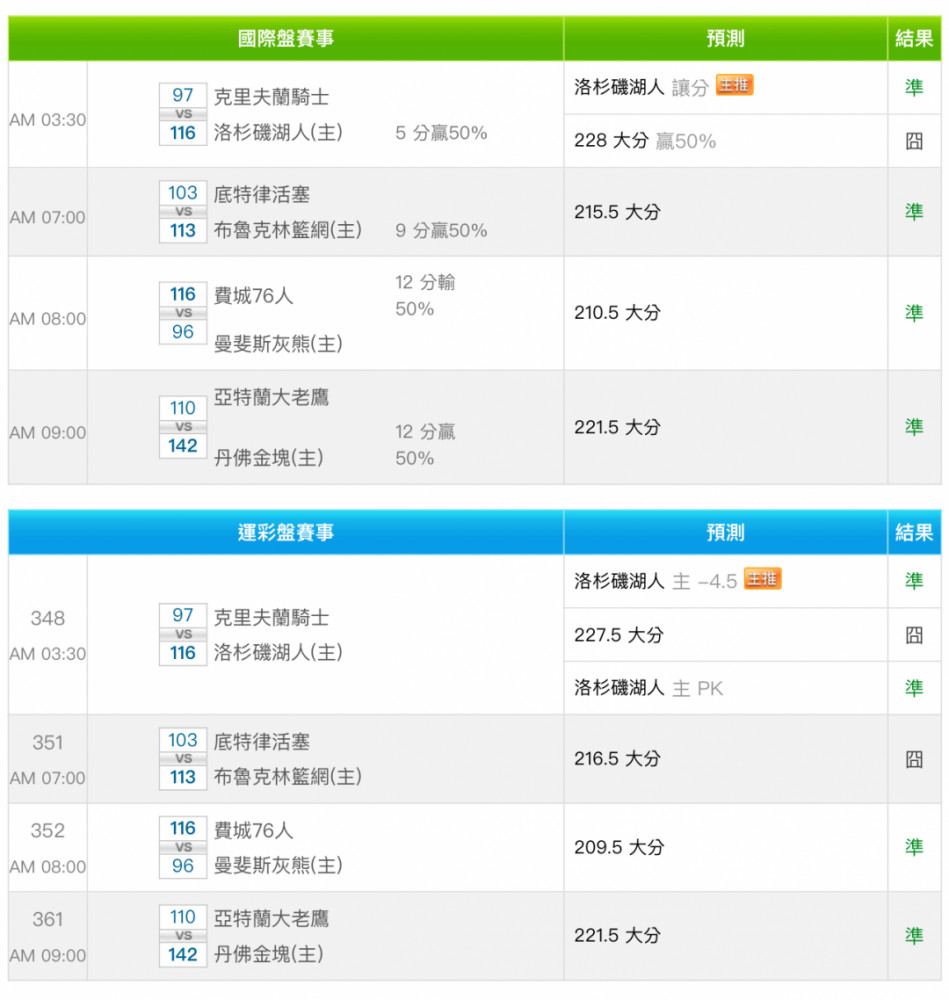Image resolution: width=949 pixels, height=1000 pixels.
Task: Select the 228 大分 贏50% prediction
Action: 645,141
